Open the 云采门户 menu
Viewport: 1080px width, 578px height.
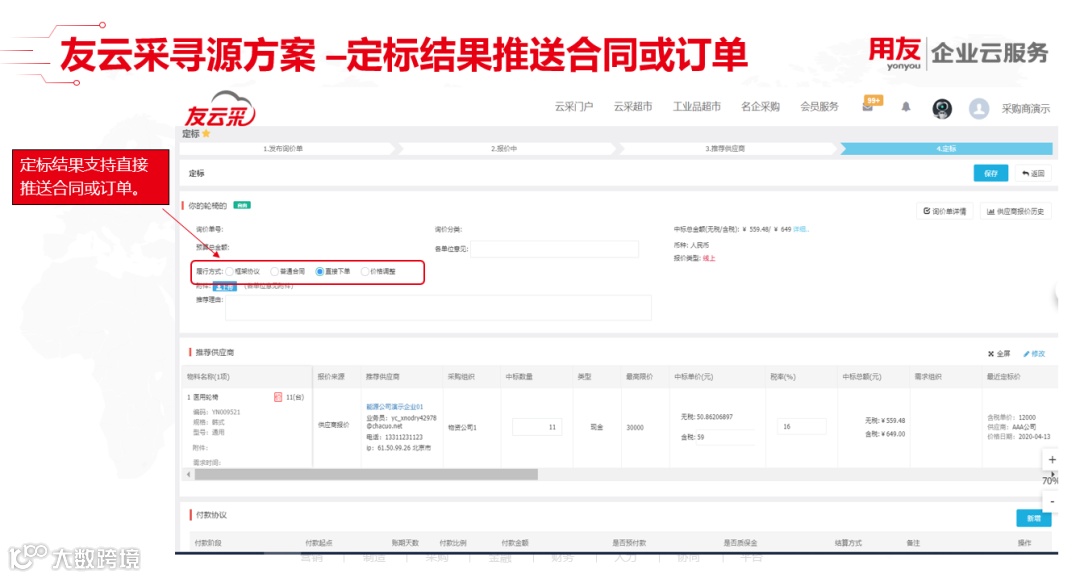574,107
